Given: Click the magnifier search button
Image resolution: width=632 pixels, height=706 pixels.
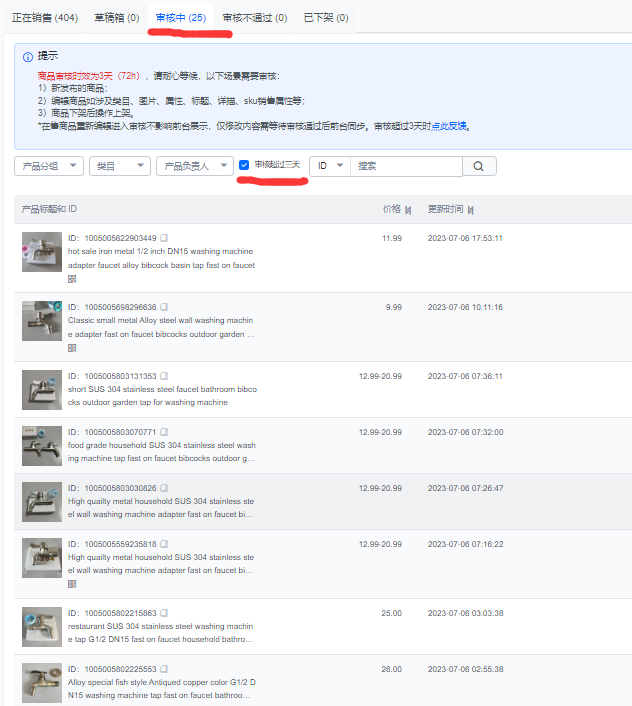Looking at the screenshot, I should click(x=479, y=166).
